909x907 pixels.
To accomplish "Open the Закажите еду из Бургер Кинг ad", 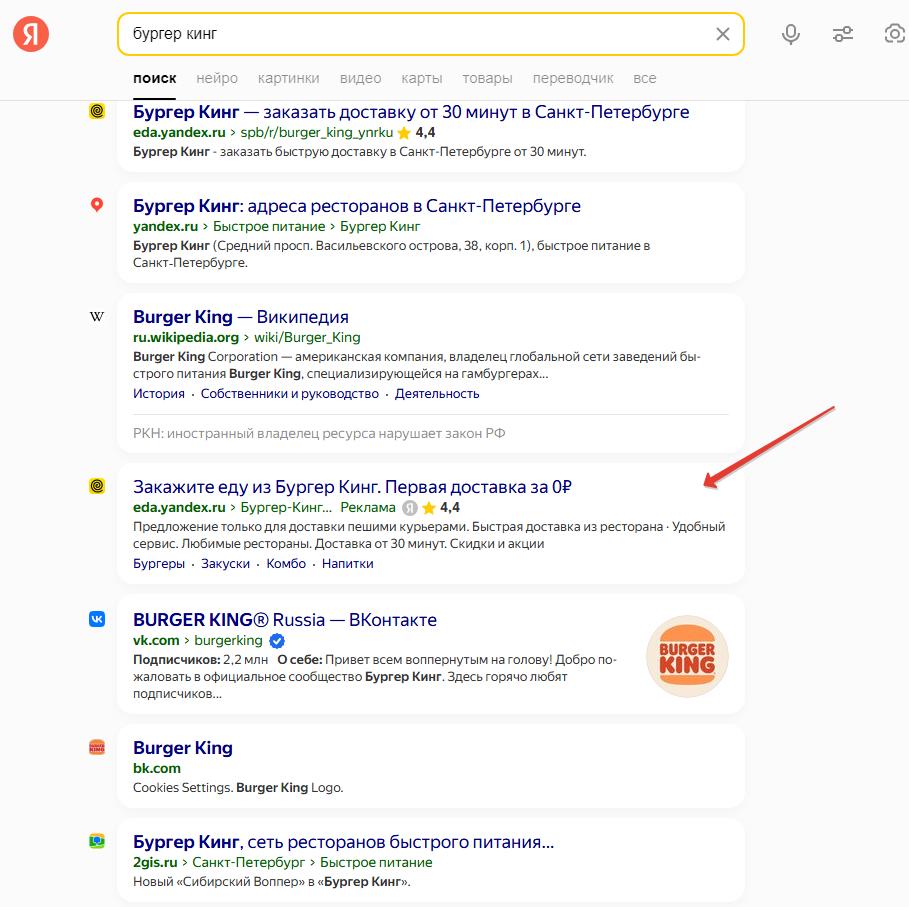I will coord(352,487).
